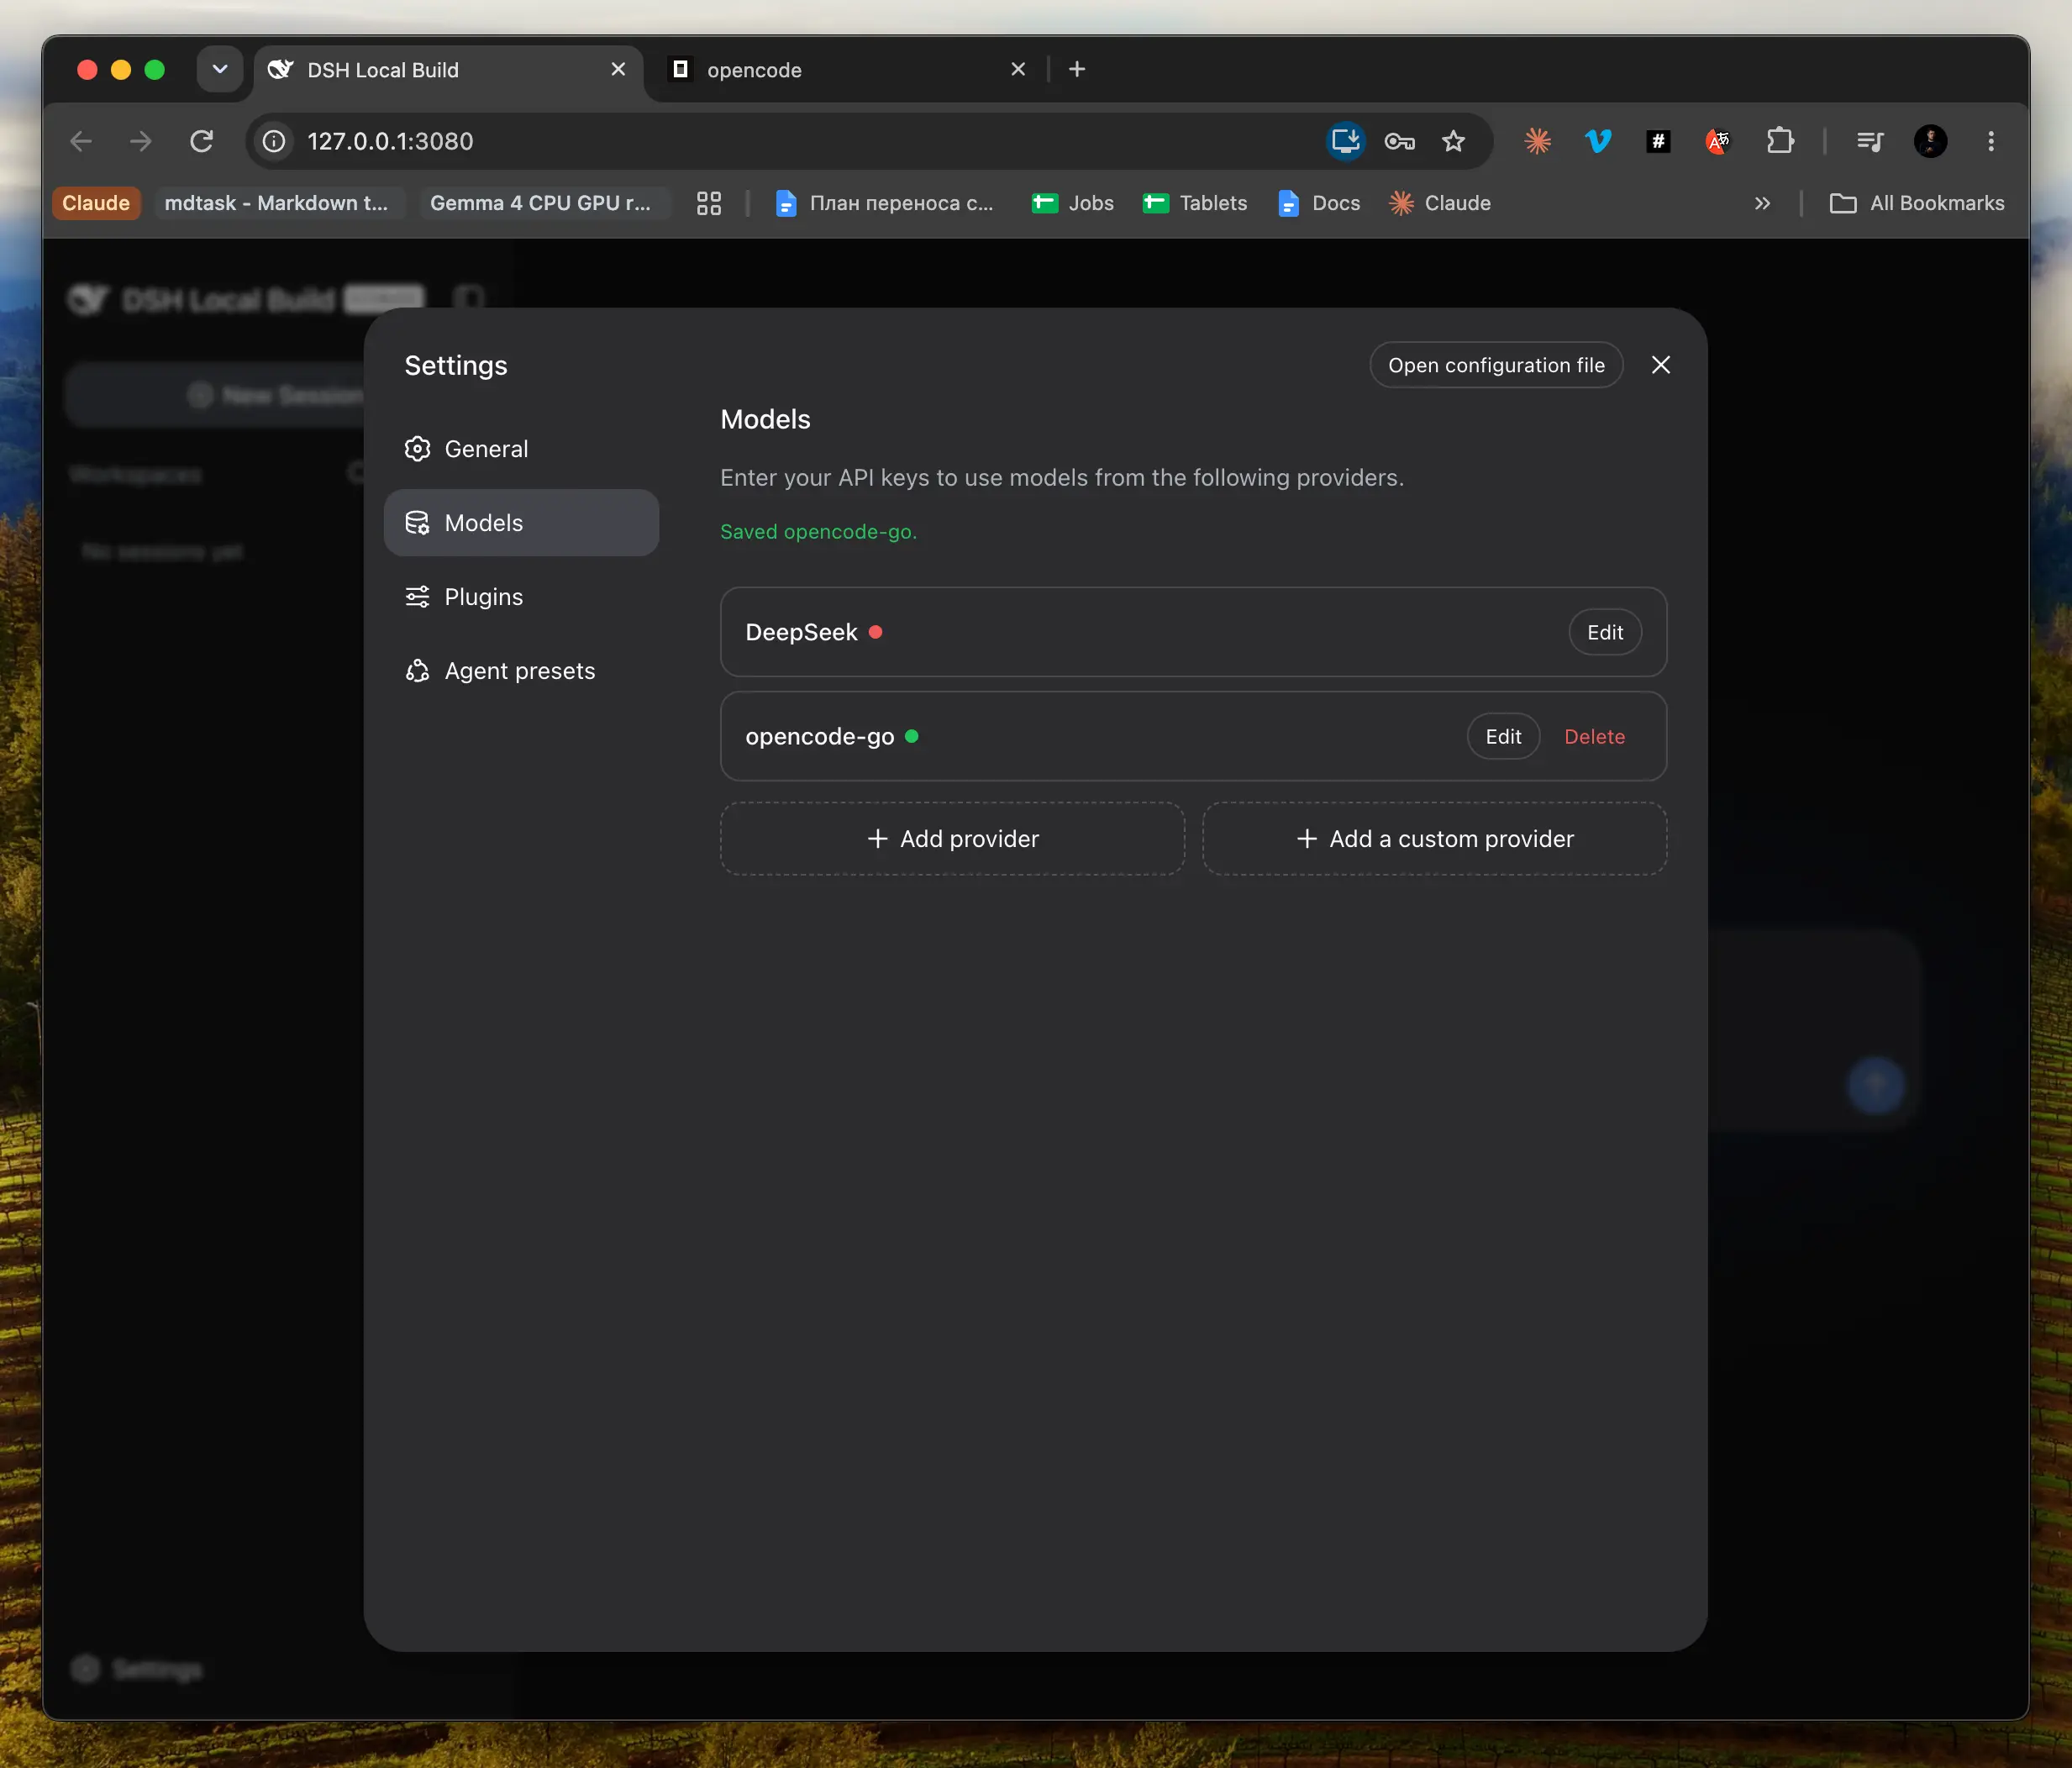Close the Settings dialog with the X
The width and height of the screenshot is (2072, 1768).
(1661, 365)
